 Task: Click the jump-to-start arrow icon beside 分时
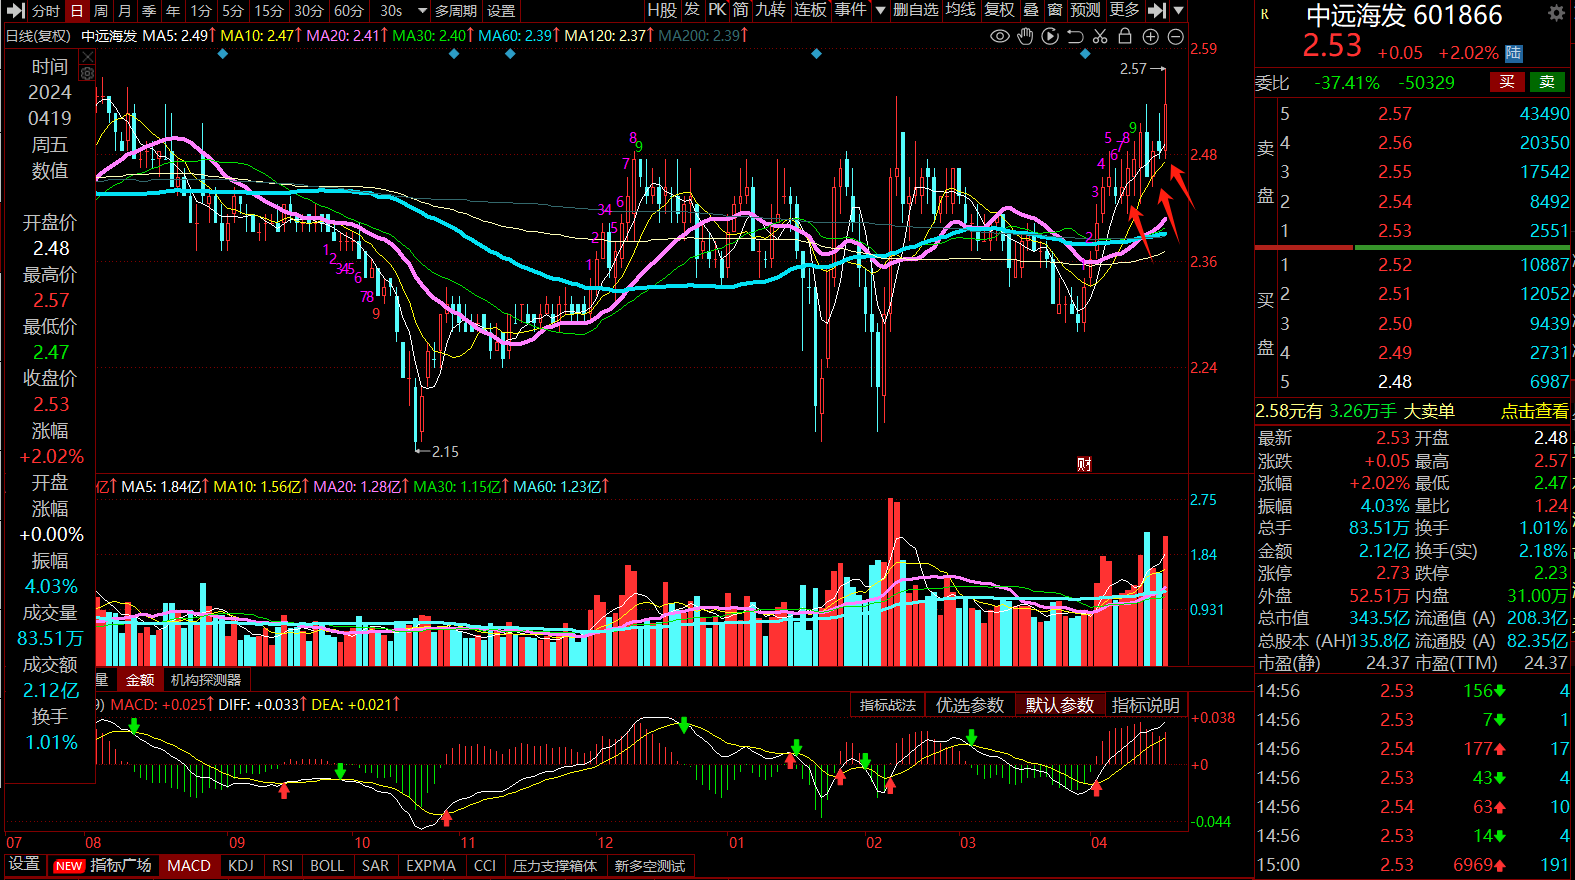tap(15, 10)
